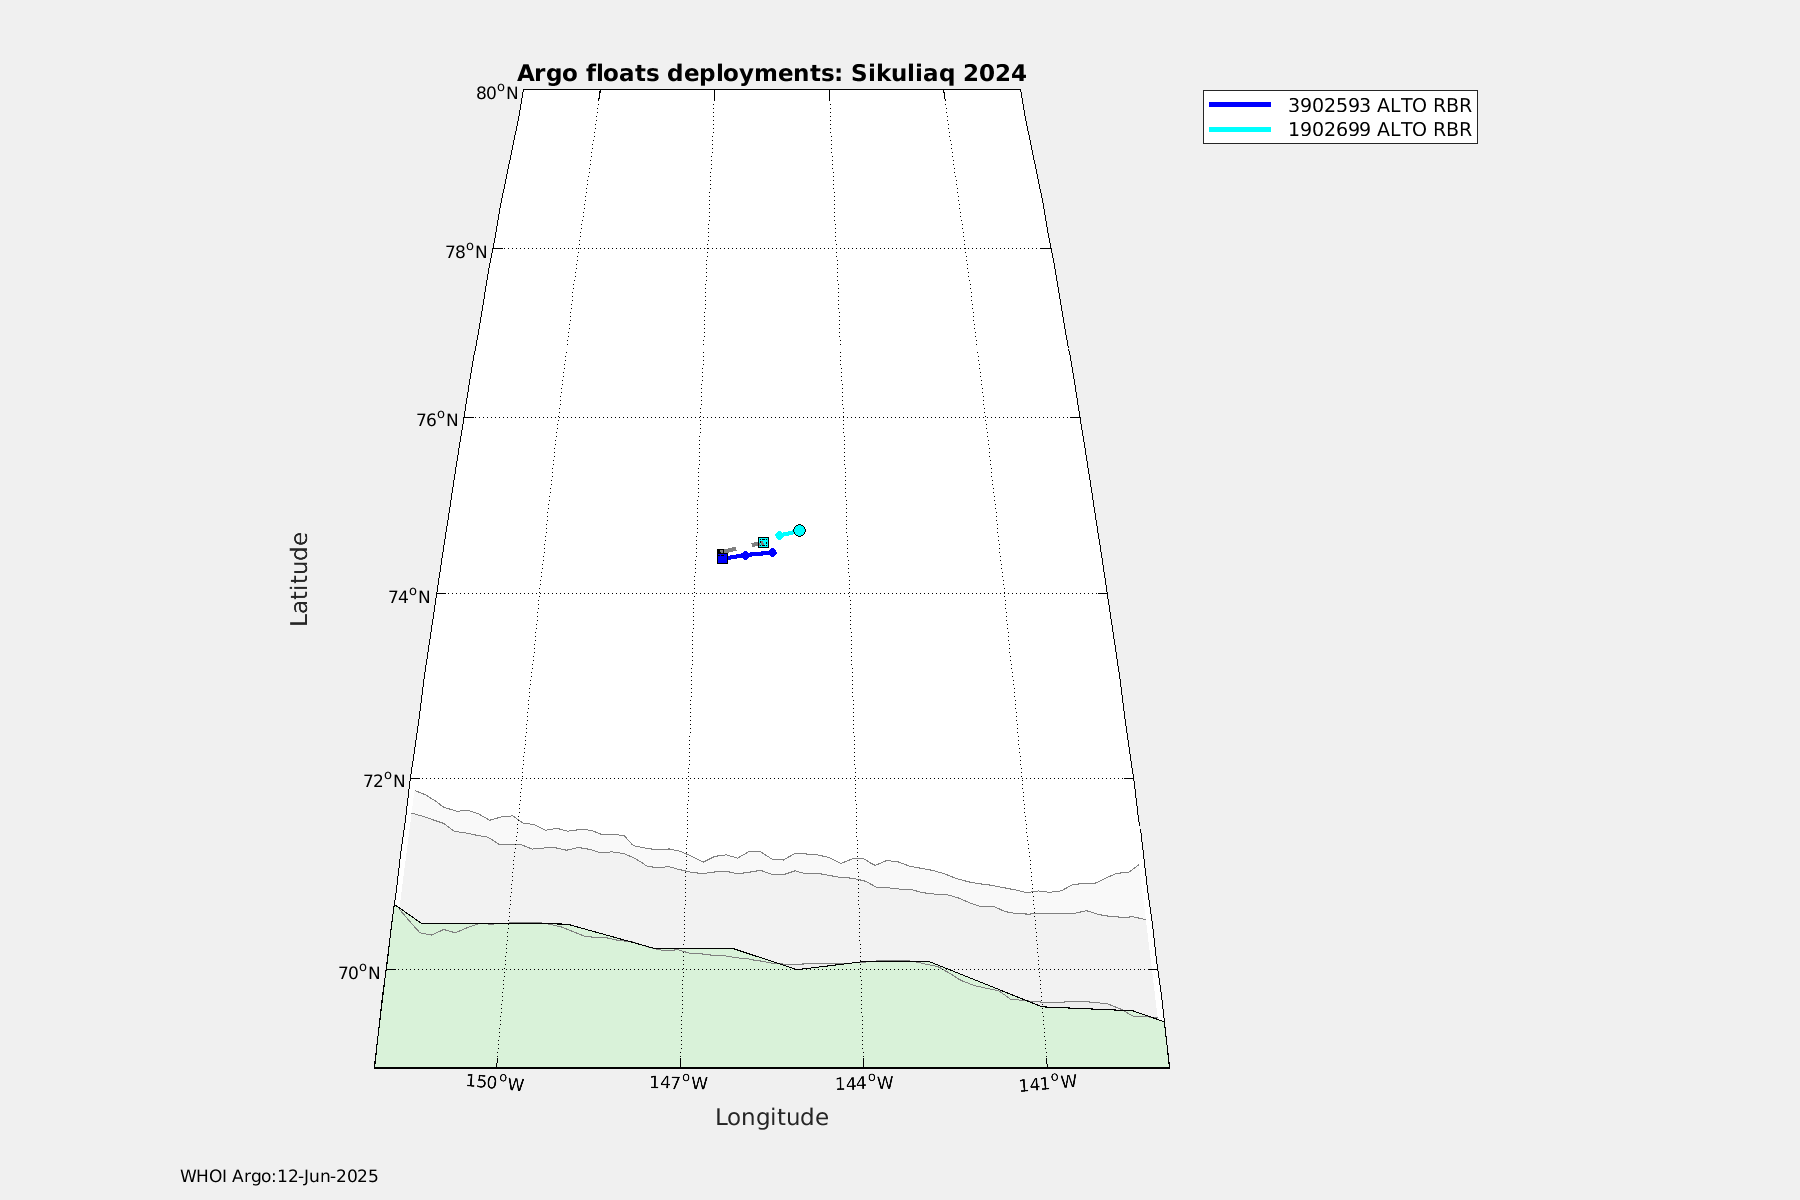Click legend entry '3902593 ALTO RBR'

point(1380,105)
